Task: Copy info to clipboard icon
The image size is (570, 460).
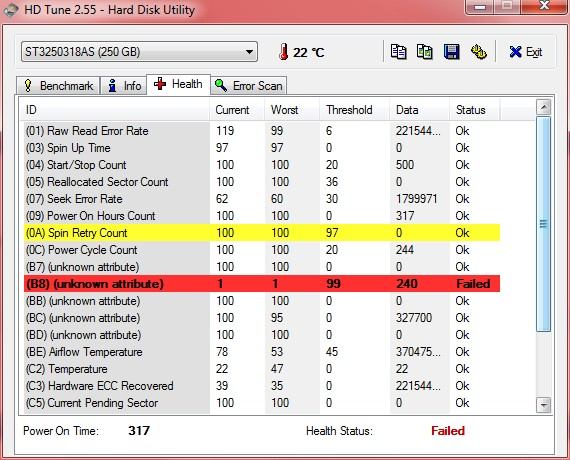Action: pos(398,52)
